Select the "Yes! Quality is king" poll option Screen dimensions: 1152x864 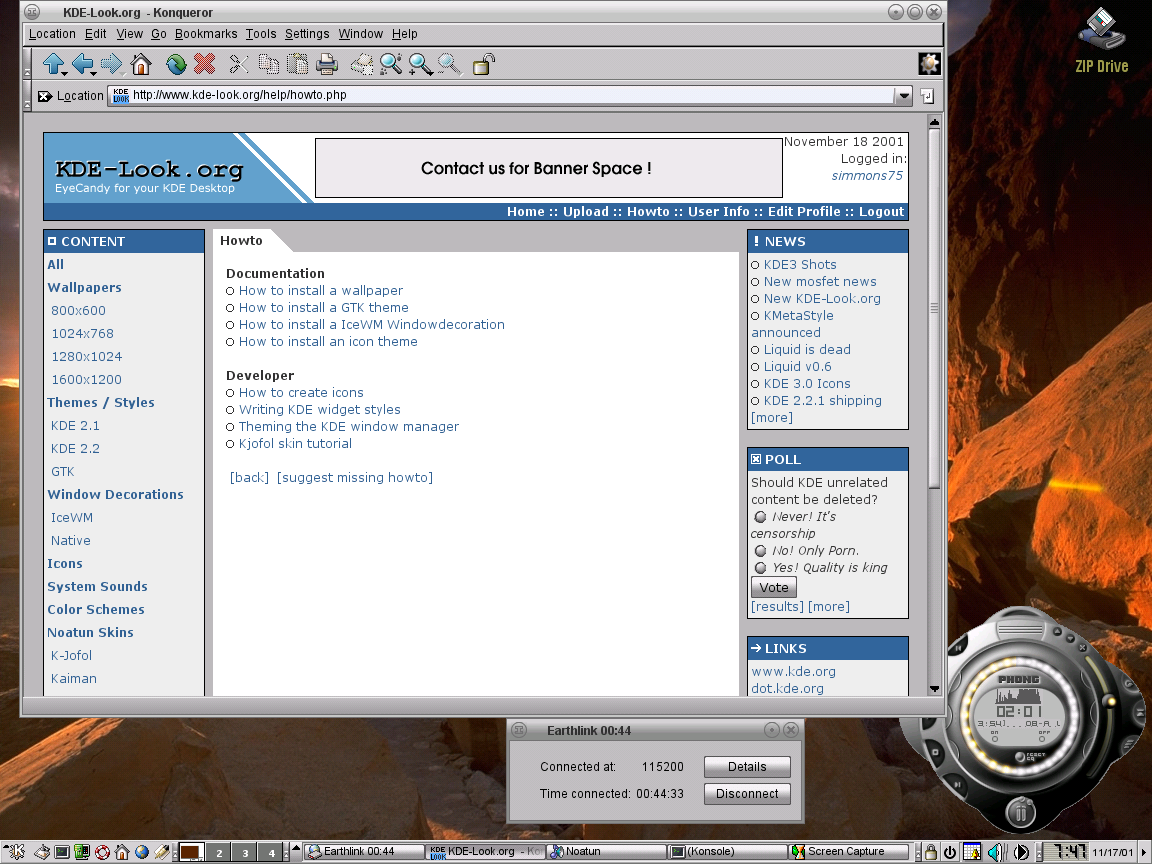pyautogui.click(x=760, y=568)
